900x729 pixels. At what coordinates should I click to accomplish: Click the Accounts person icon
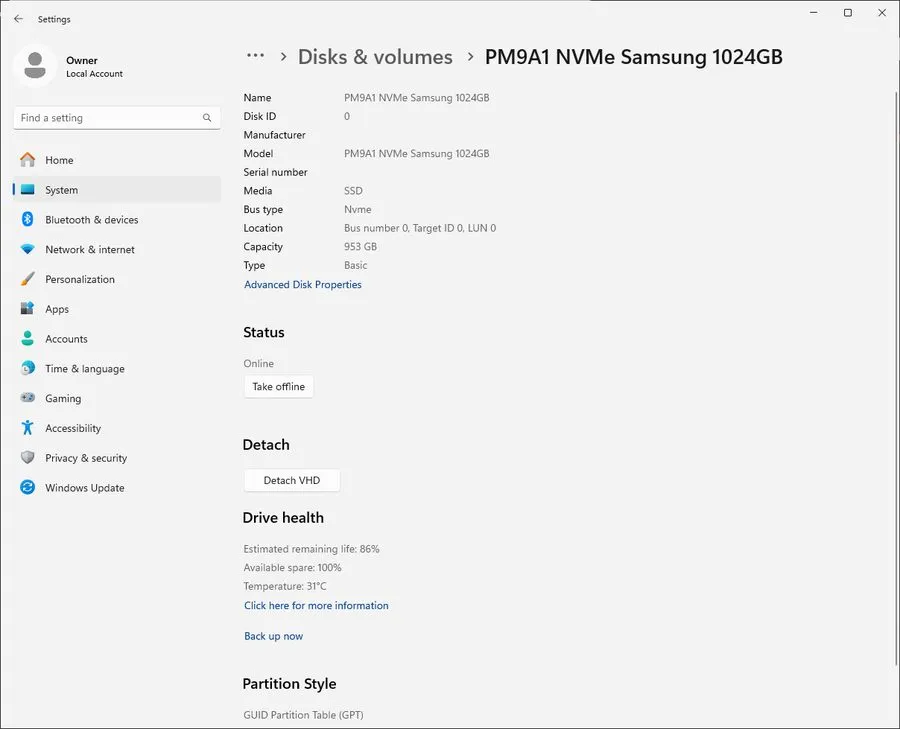28,339
